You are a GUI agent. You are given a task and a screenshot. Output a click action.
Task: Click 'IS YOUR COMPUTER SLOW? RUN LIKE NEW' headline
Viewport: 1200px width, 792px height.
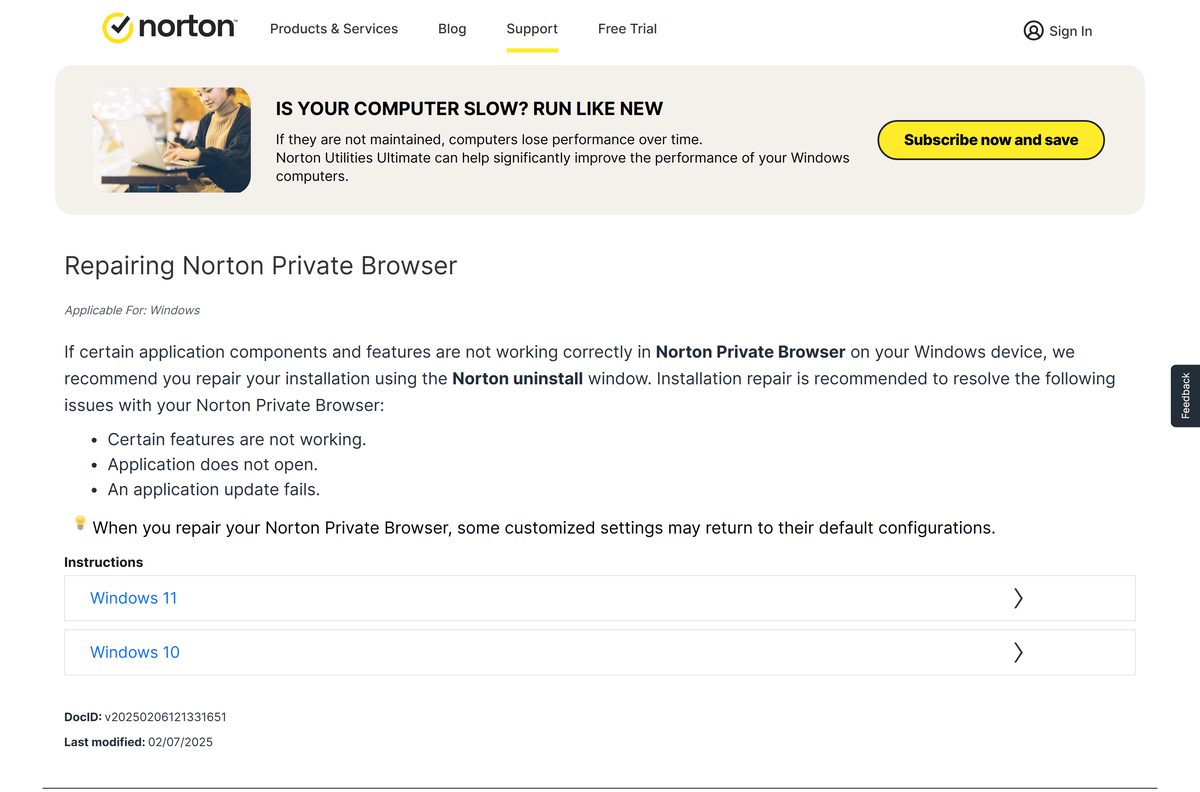469,109
